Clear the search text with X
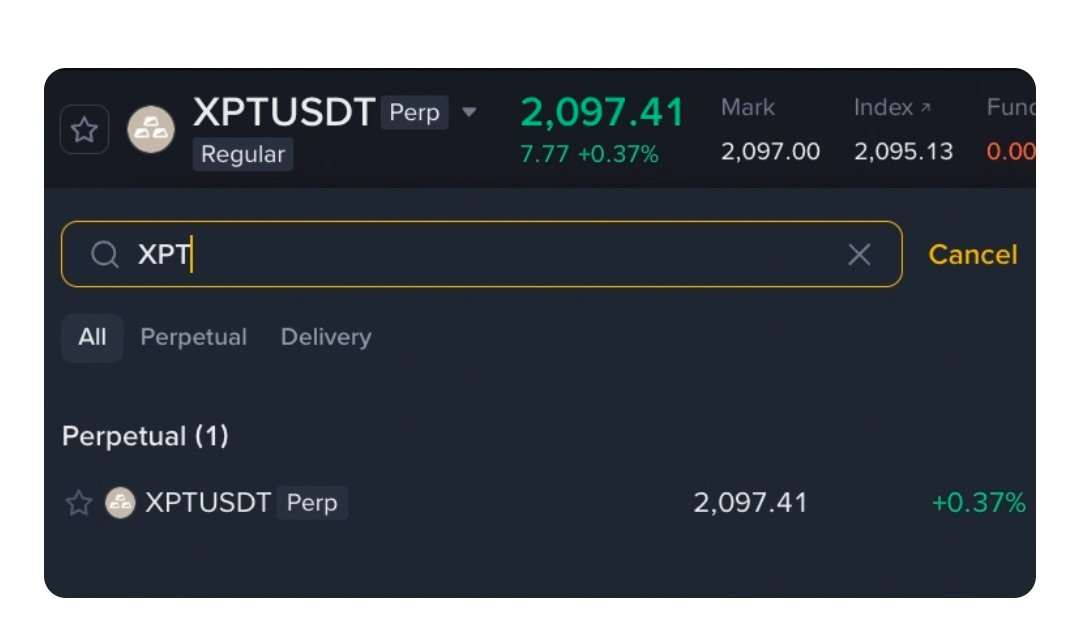 coord(859,255)
